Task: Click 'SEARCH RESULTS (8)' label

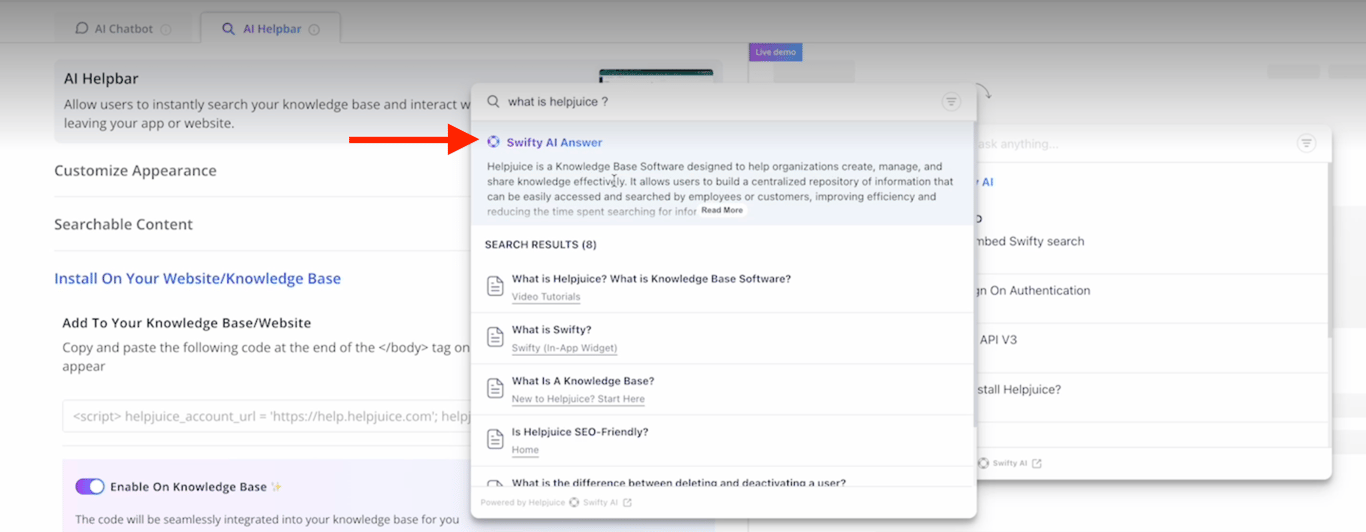Action: (x=540, y=245)
